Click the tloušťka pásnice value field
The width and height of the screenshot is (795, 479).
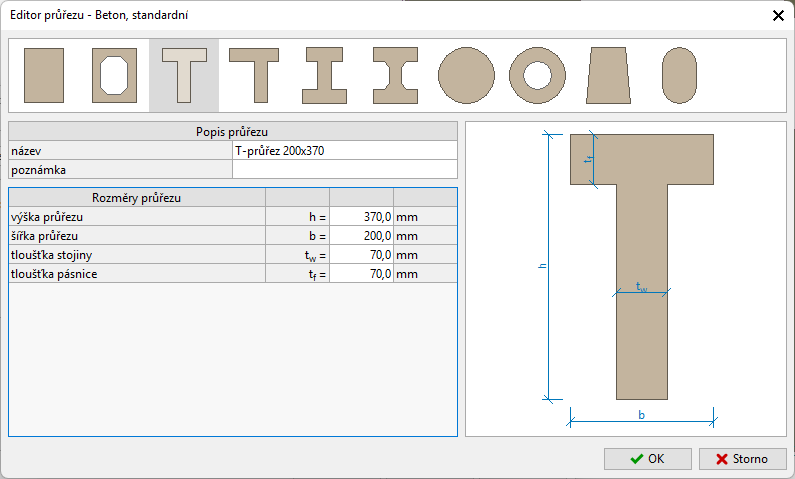click(361, 274)
